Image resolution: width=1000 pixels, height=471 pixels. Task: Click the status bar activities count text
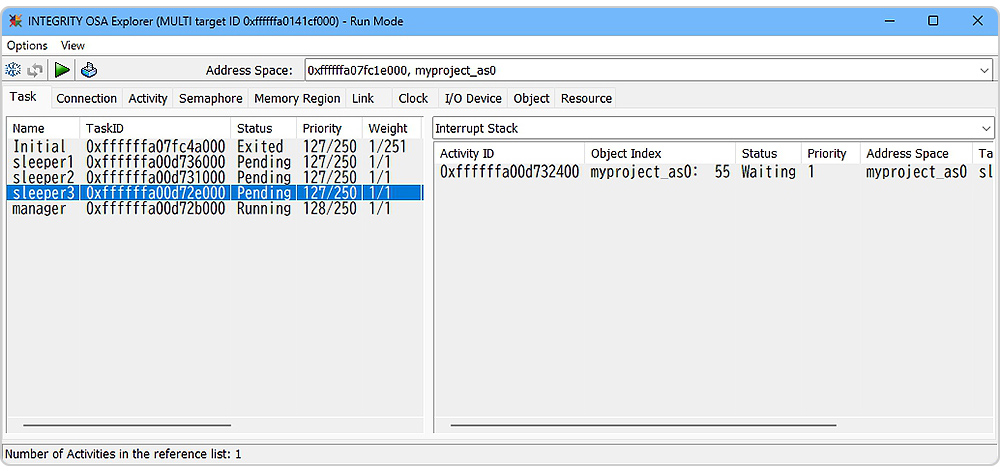coord(123,454)
